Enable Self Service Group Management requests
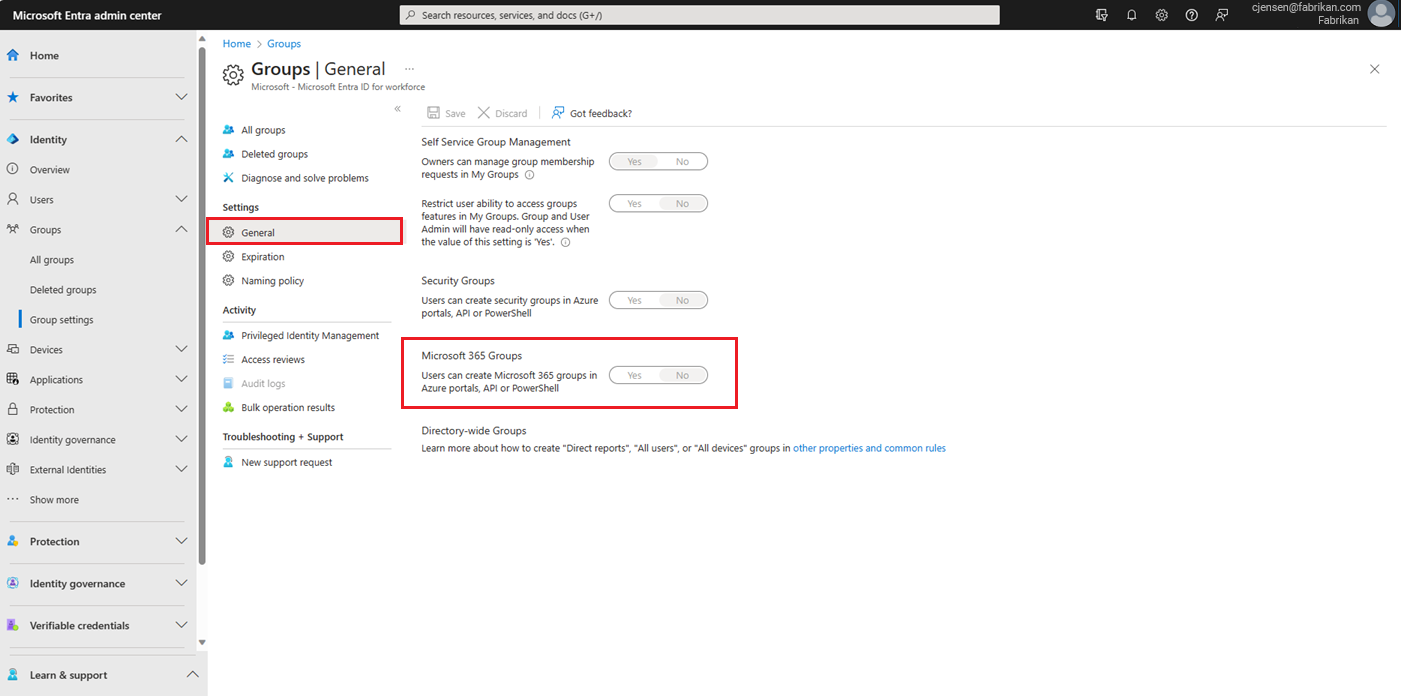Screen dimensions: 1401x696 [633, 161]
